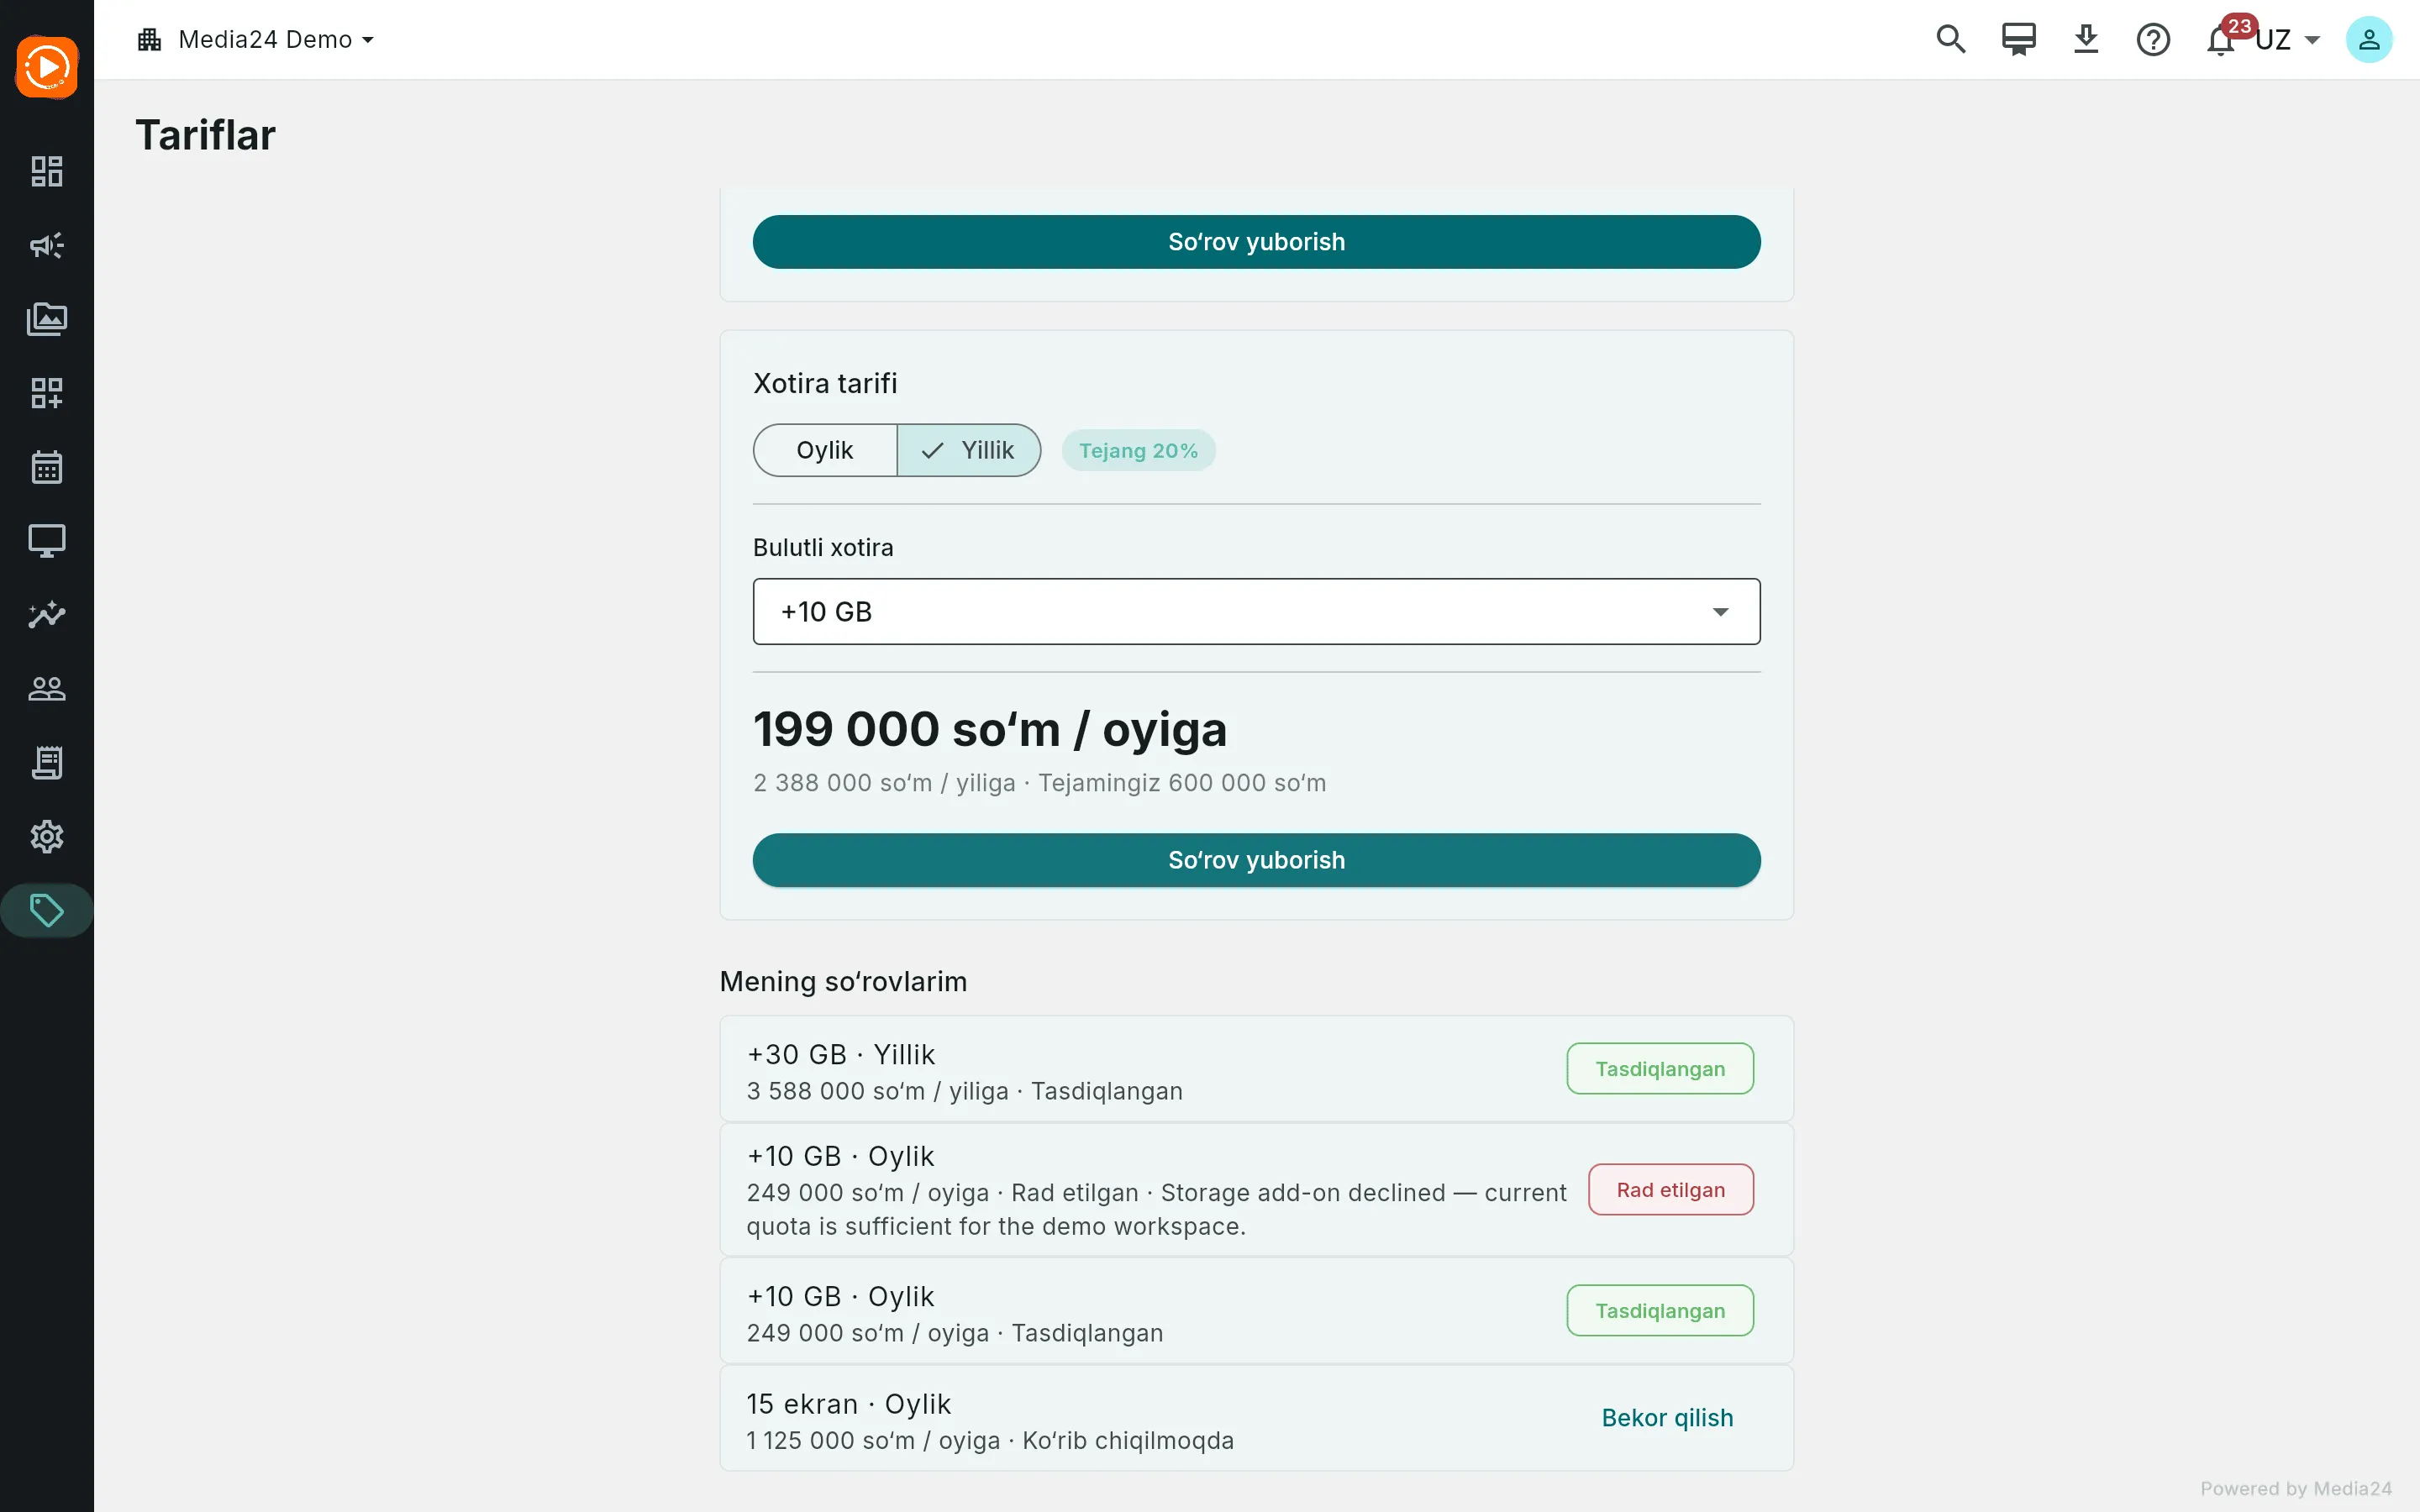Open the users group icon
Image resolution: width=2420 pixels, height=1512 pixels.
coord(47,689)
